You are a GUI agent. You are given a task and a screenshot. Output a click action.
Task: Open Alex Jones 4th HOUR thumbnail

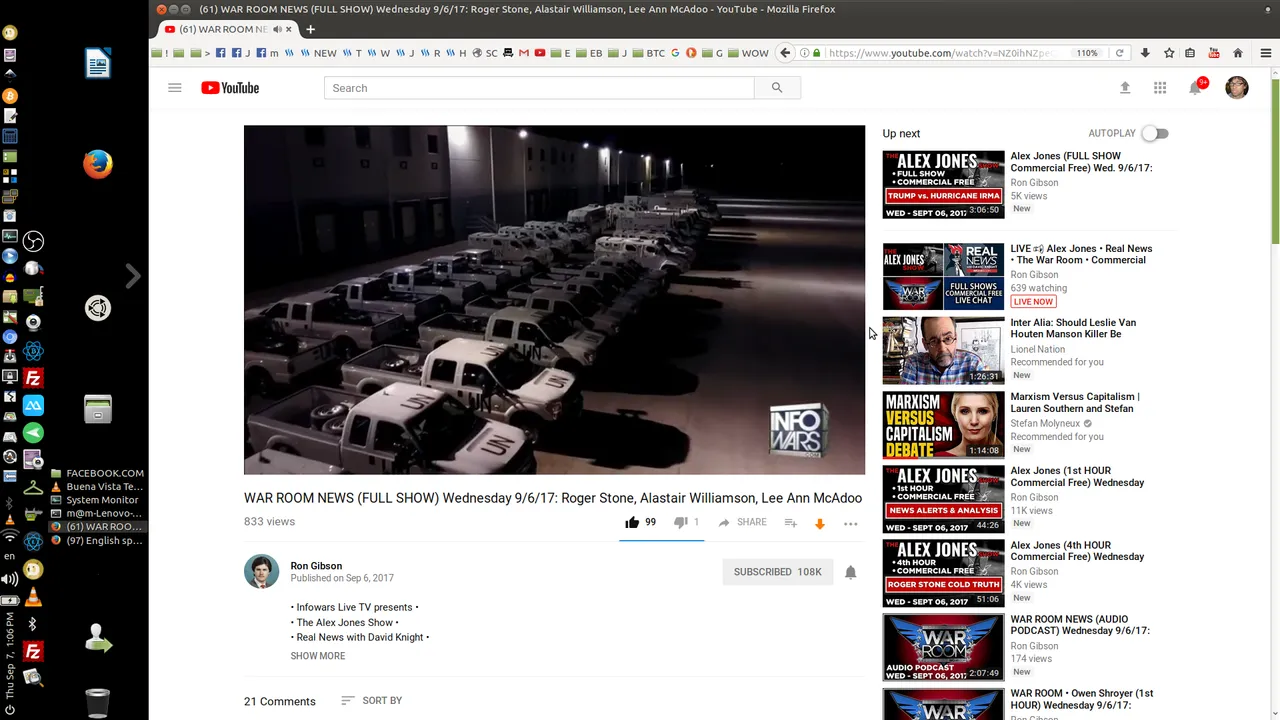tap(943, 573)
